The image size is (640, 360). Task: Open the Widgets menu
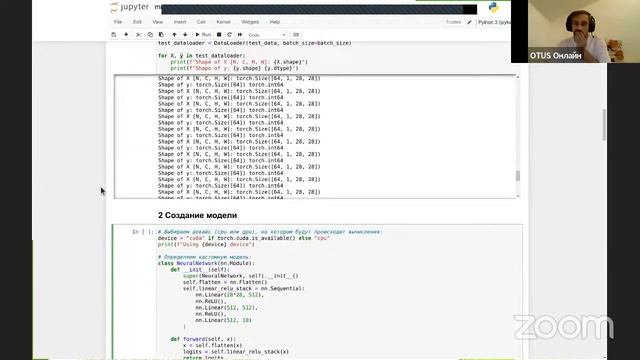(x=250, y=22)
